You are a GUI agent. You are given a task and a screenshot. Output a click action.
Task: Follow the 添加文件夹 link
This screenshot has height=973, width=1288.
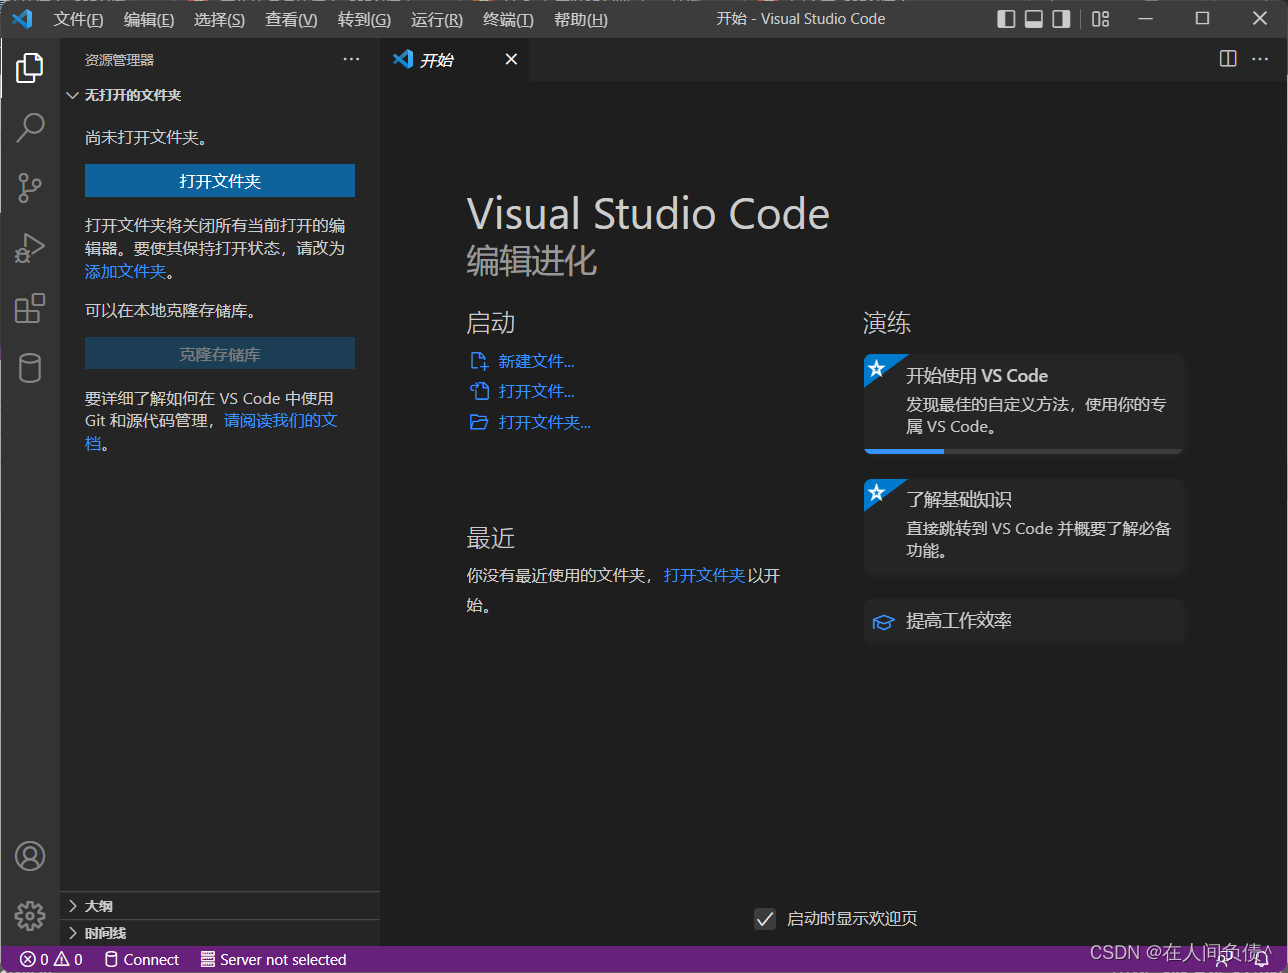125,271
